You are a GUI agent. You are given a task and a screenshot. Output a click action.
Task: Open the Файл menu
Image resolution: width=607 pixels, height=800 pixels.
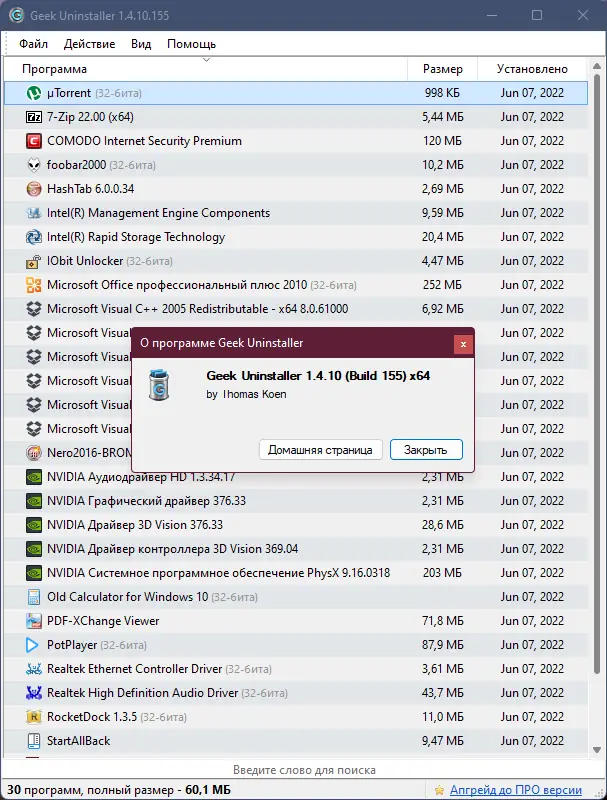click(34, 44)
